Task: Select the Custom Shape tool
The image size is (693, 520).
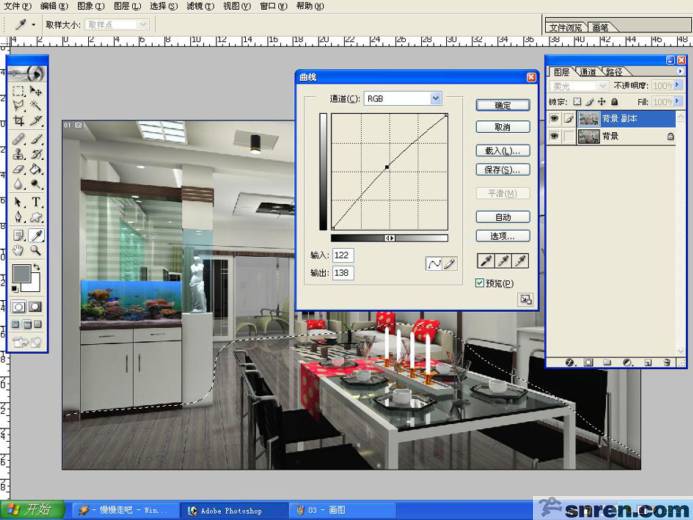Action: coord(36,217)
